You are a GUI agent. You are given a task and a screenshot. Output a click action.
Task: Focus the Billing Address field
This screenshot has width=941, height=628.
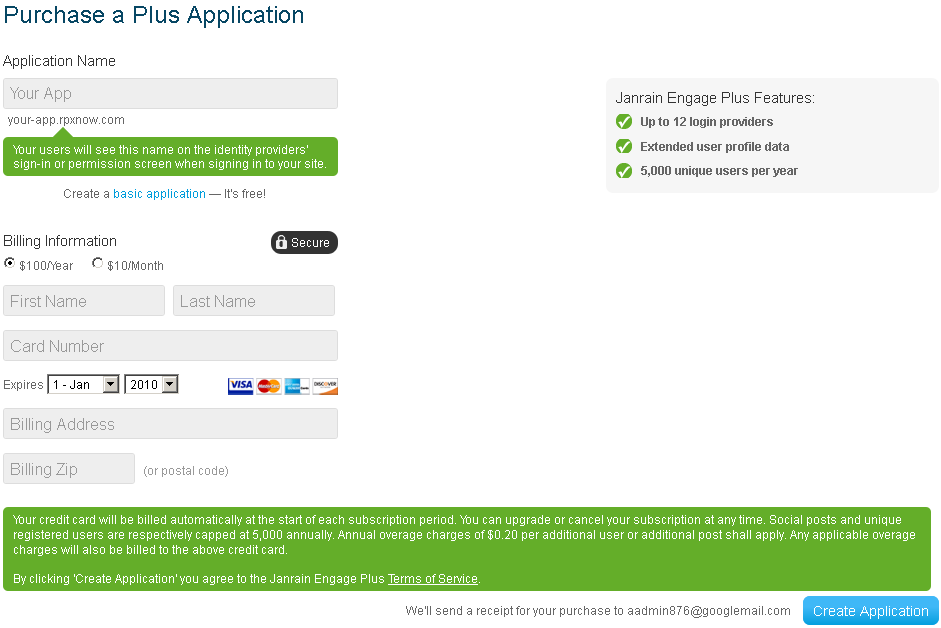click(x=170, y=424)
